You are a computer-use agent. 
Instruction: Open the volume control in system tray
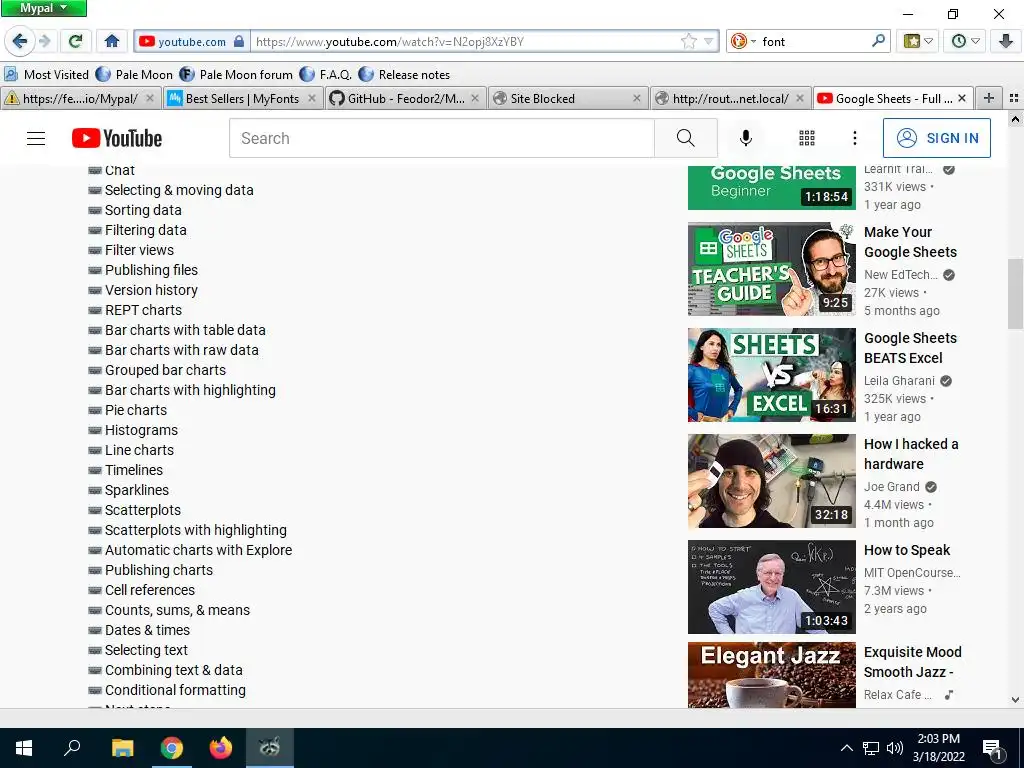[x=895, y=748]
